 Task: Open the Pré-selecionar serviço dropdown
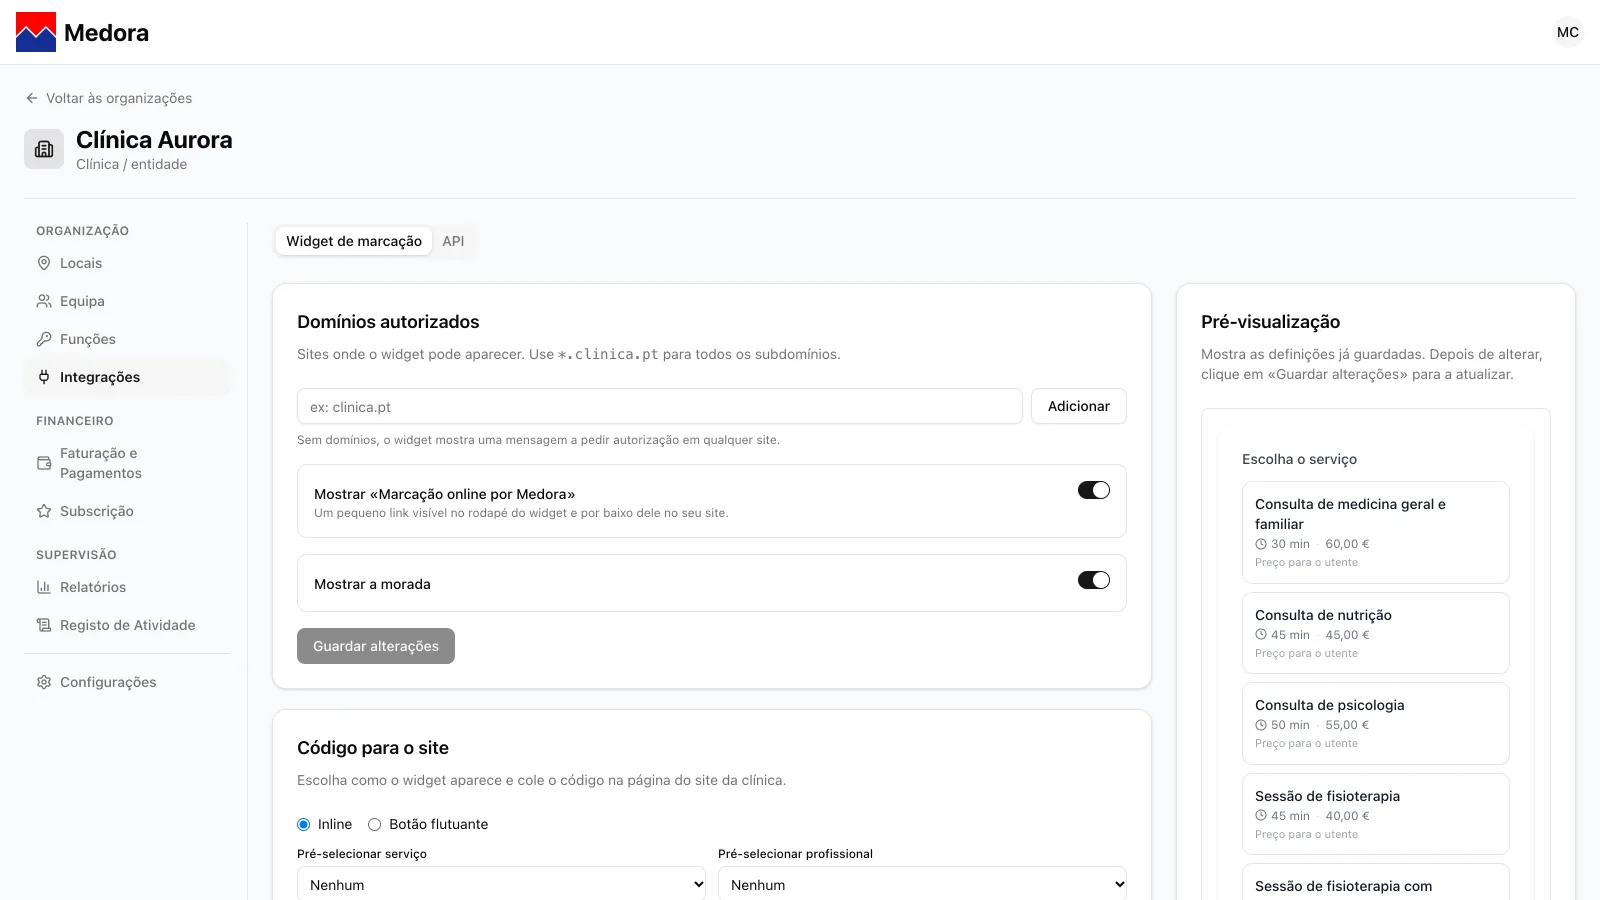coord(501,884)
